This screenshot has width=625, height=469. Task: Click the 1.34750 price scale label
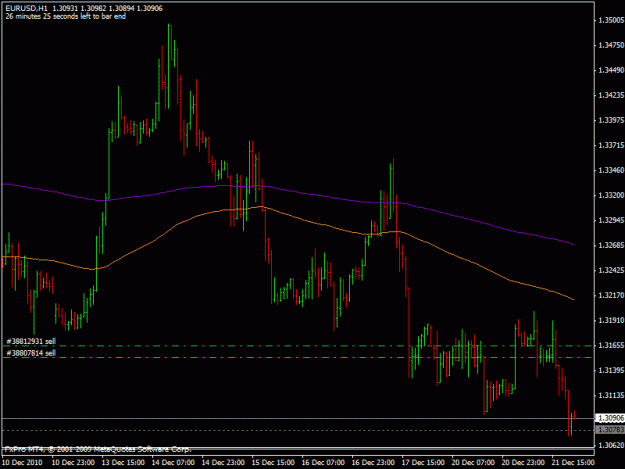611,45
